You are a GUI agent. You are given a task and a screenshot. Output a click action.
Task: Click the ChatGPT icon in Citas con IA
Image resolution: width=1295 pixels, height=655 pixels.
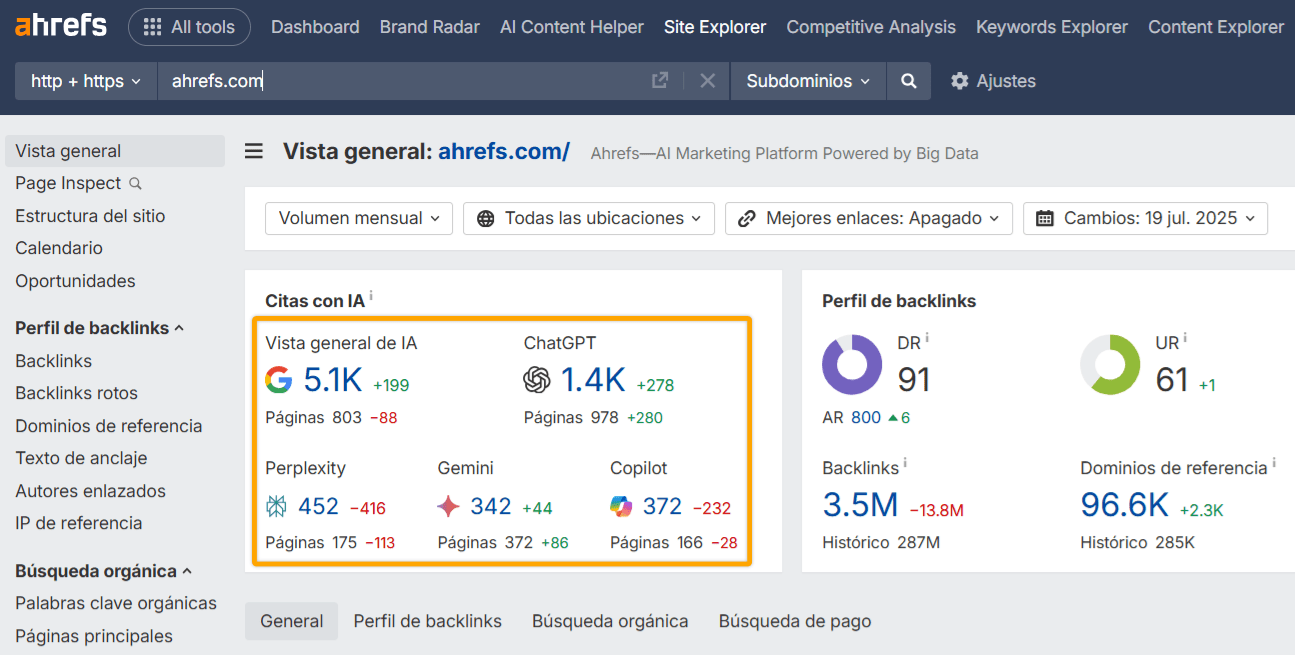point(538,380)
